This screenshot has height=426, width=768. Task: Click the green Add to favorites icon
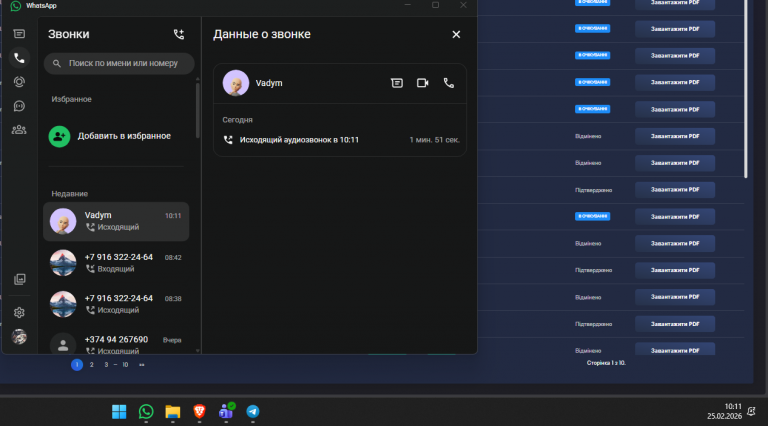[x=59, y=137]
